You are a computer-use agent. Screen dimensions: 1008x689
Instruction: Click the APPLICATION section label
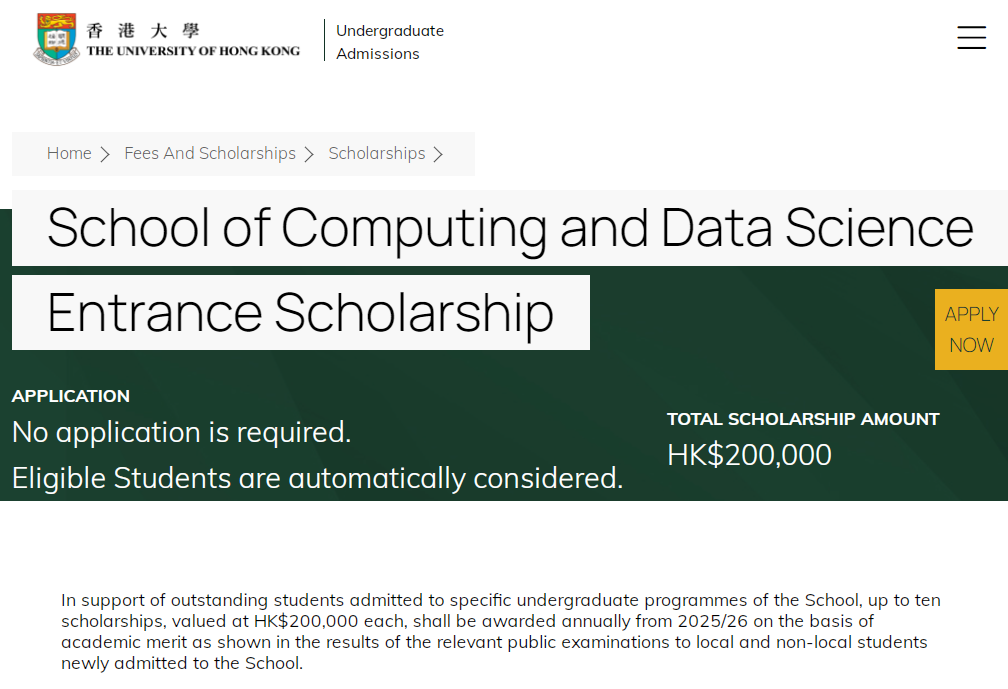pyautogui.click(x=71, y=396)
